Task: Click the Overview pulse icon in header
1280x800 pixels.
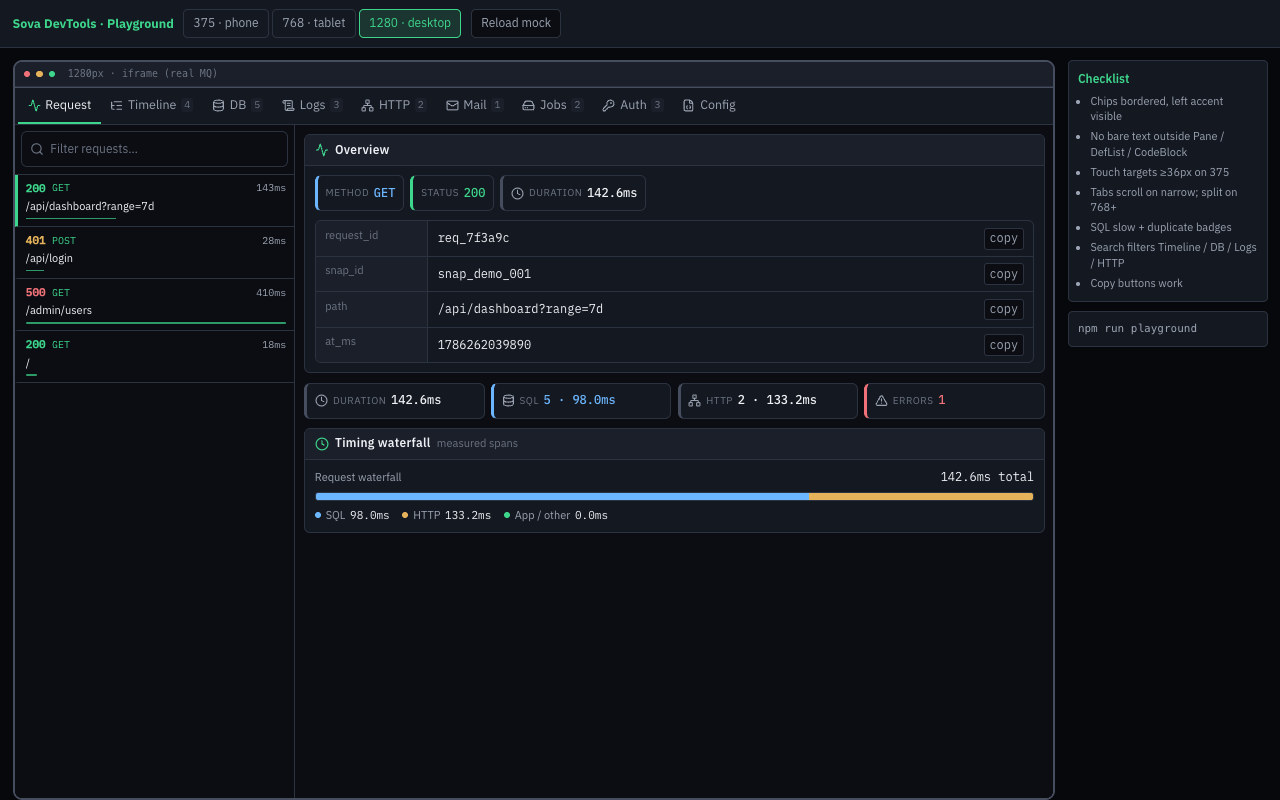Action: tap(322, 150)
